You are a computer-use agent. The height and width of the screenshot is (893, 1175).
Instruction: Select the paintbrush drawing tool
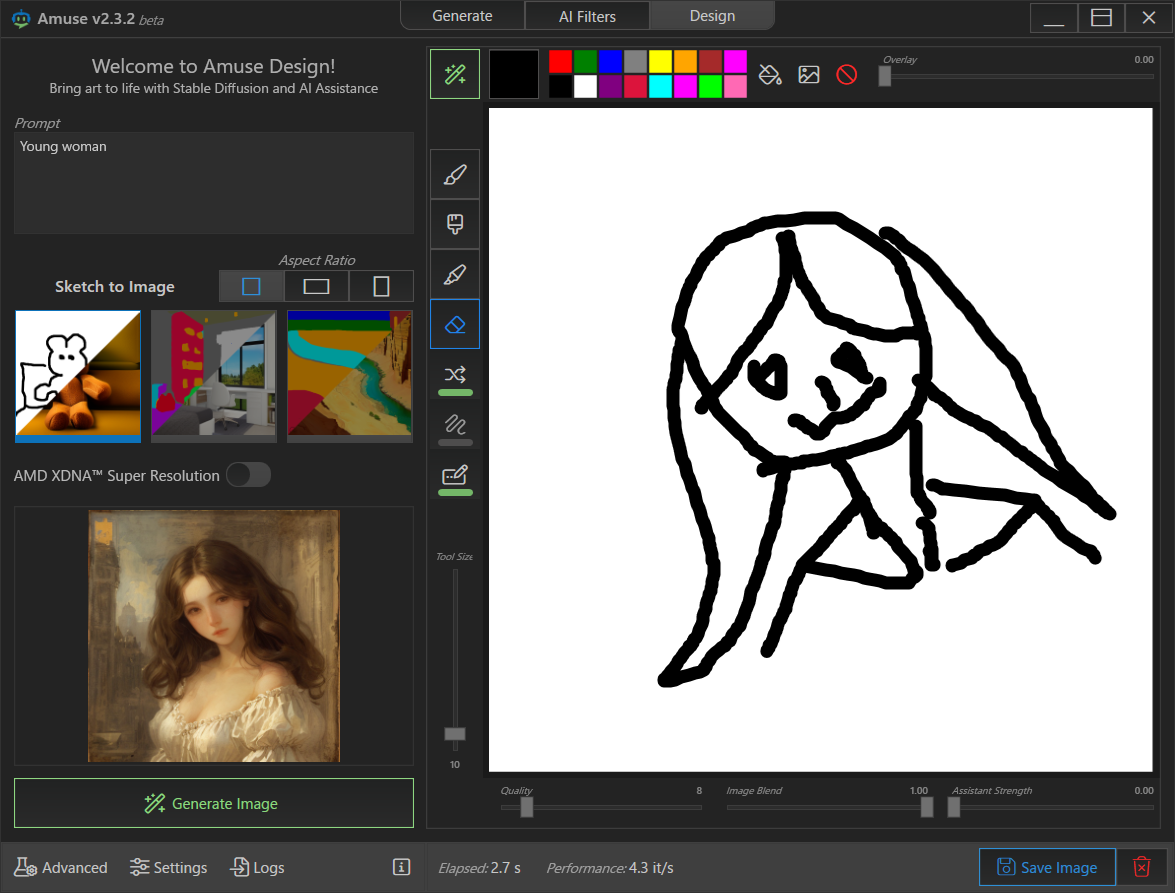pyautogui.click(x=455, y=175)
